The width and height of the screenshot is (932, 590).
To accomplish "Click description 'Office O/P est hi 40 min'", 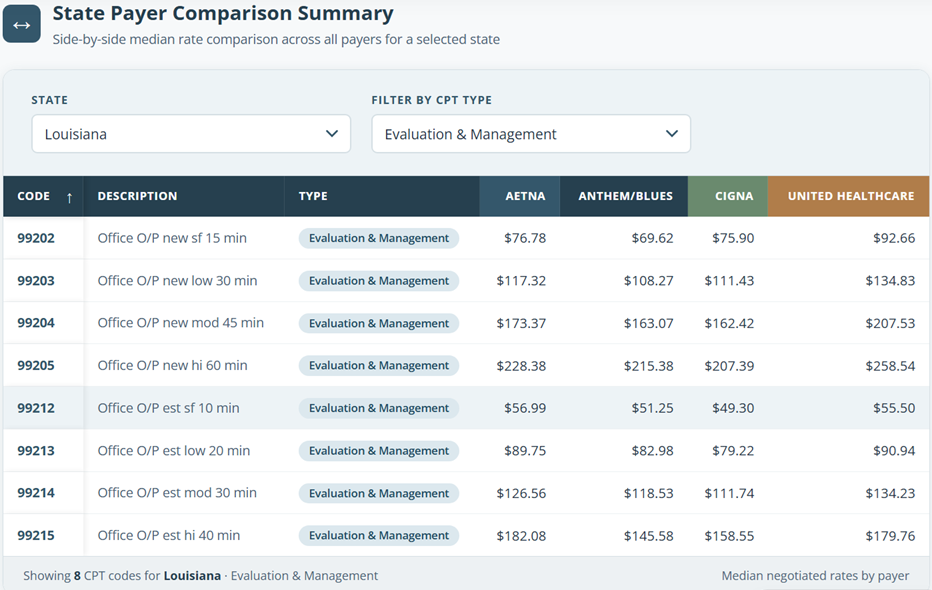I will pyautogui.click(x=169, y=535).
